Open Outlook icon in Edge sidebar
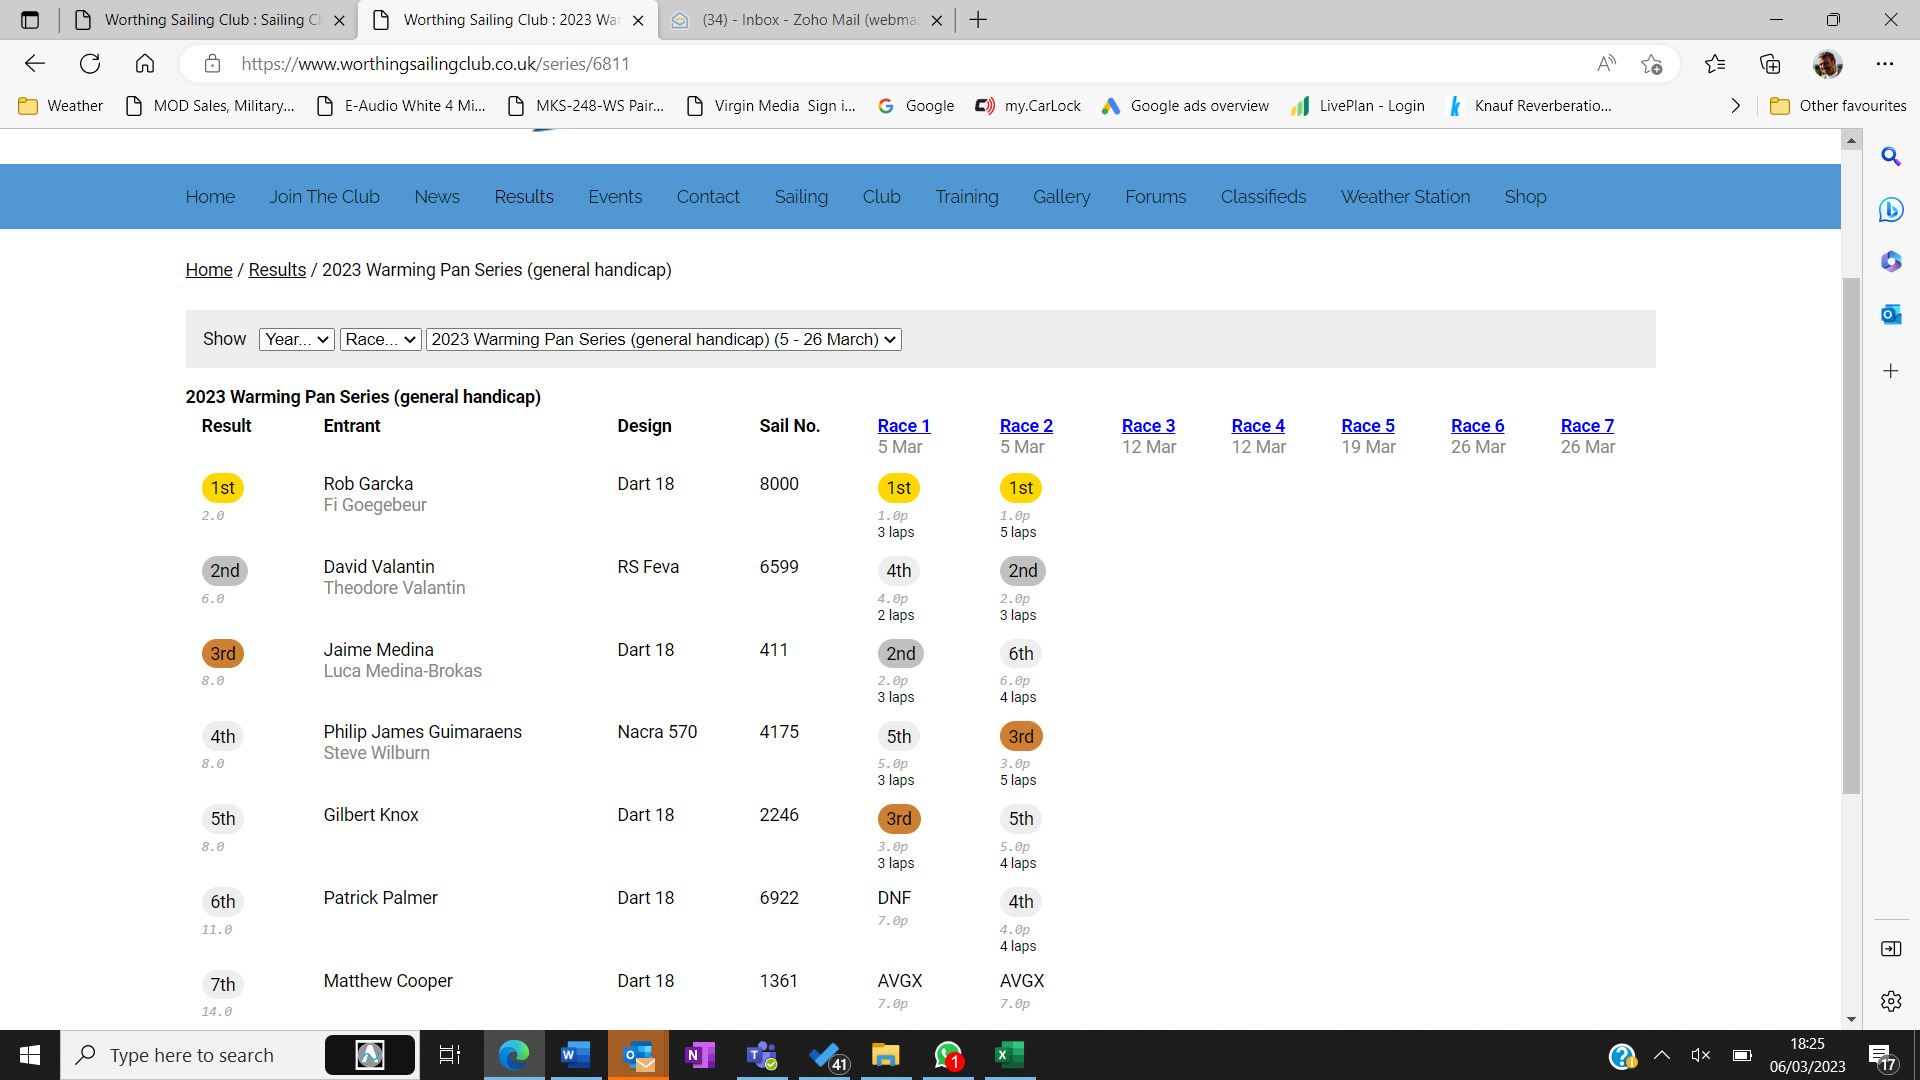1920x1080 pixels. [1890, 314]
